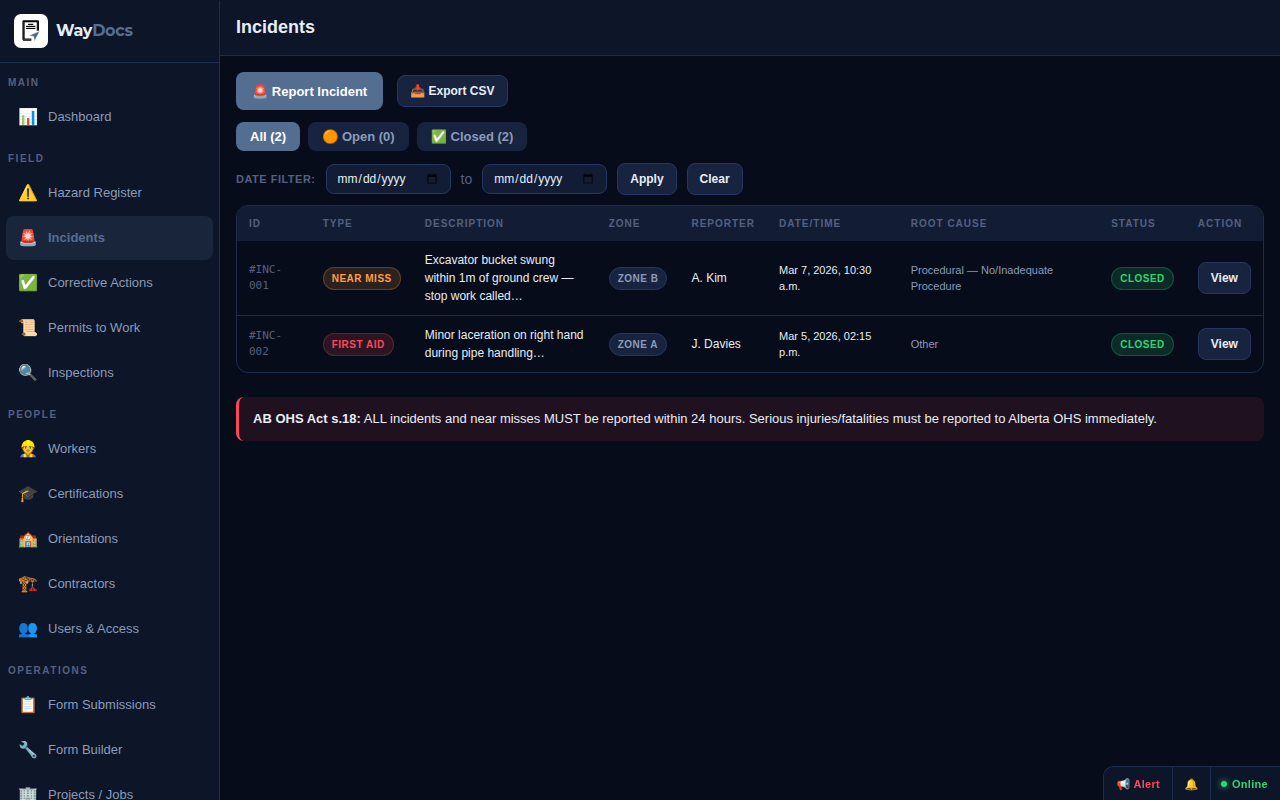Export incidents with Export CSV

point(452,91)
